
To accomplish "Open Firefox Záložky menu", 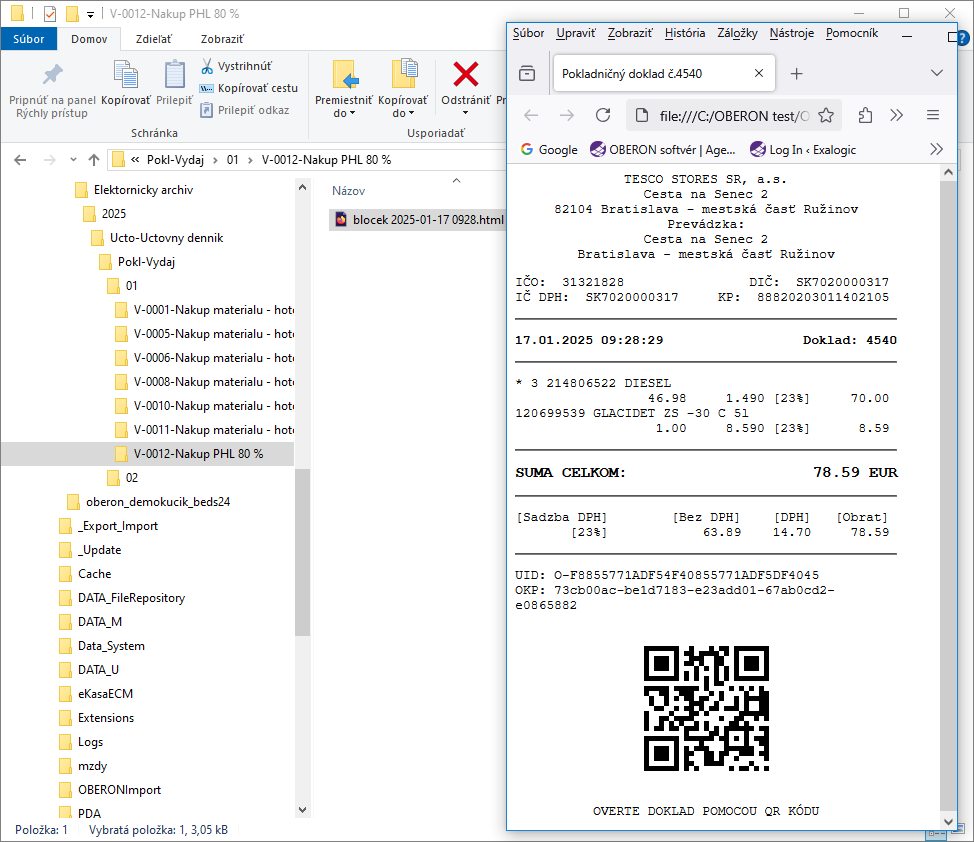I will pyautogui.click(x=737, y=33).
